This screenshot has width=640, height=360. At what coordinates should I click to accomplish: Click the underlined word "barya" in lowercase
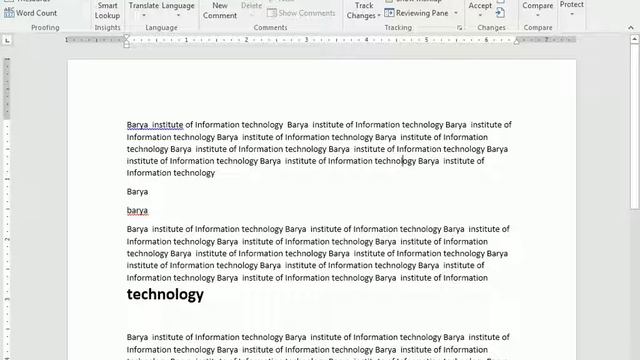click(x=137, y=211)
